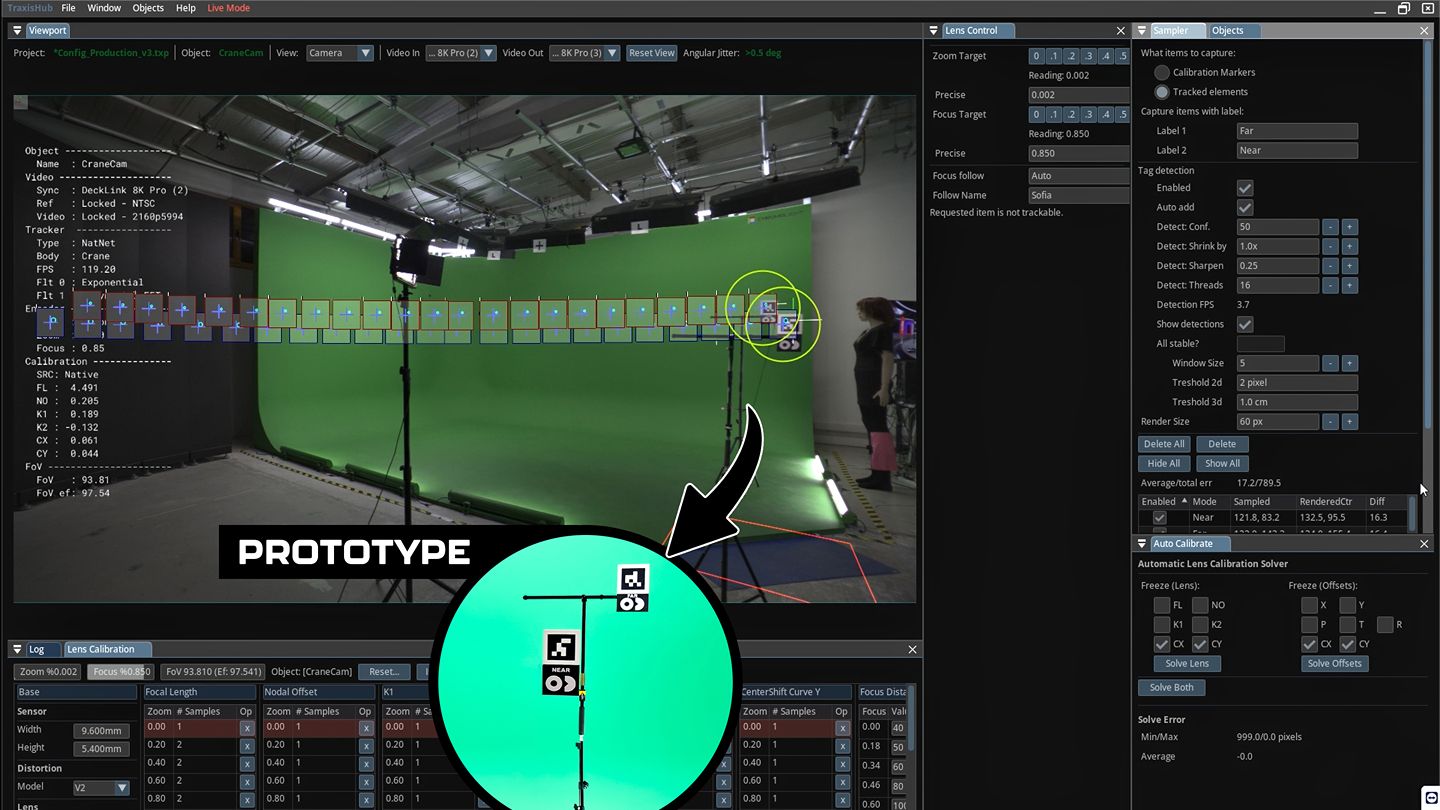Image resolution: width=1440 pixels, height=810 pixels.
Task: Click the Show All button
Action: coord(1222,464)
